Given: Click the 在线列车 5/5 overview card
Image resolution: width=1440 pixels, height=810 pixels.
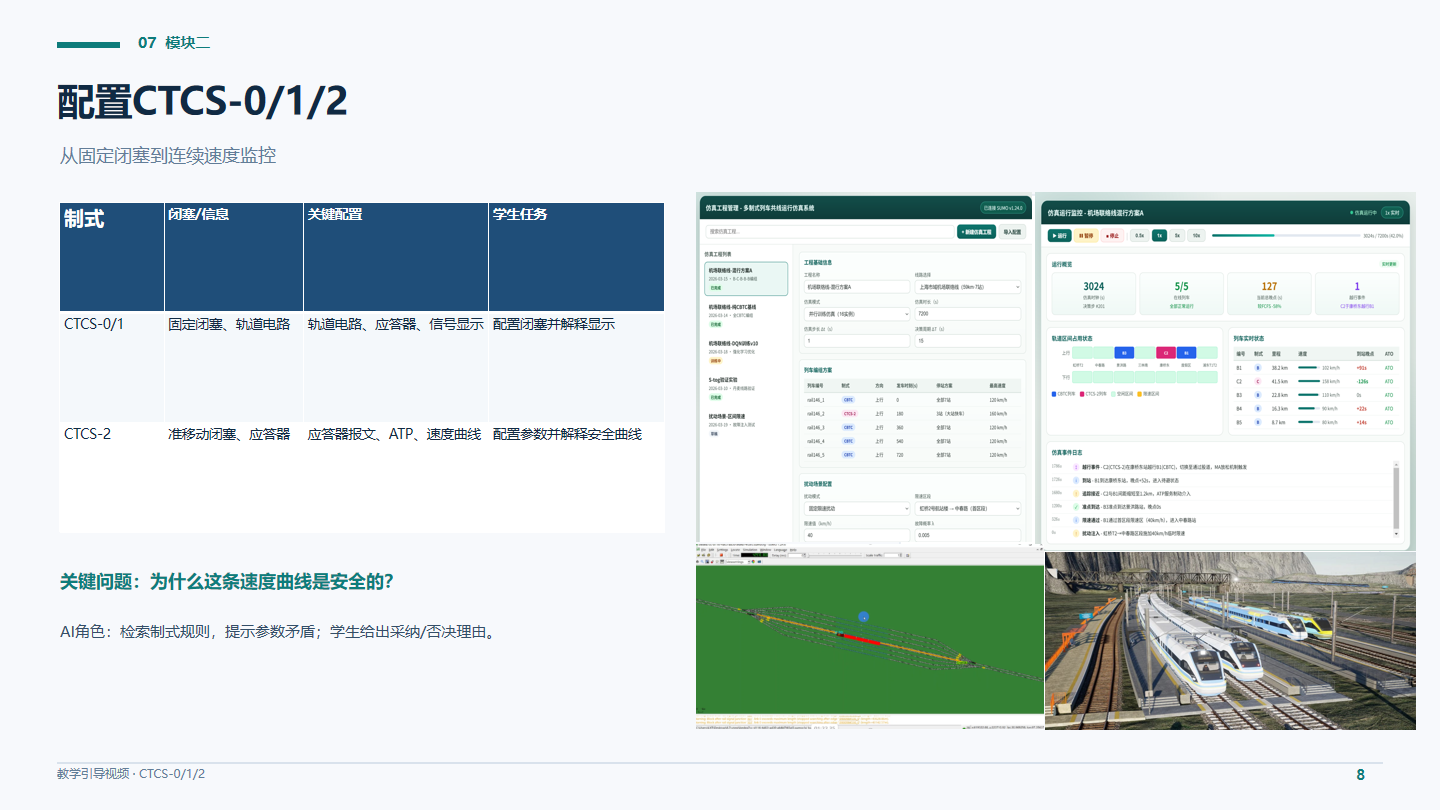Looking at the screenshot, I should pyautogui.click(x=1181, y=293).
